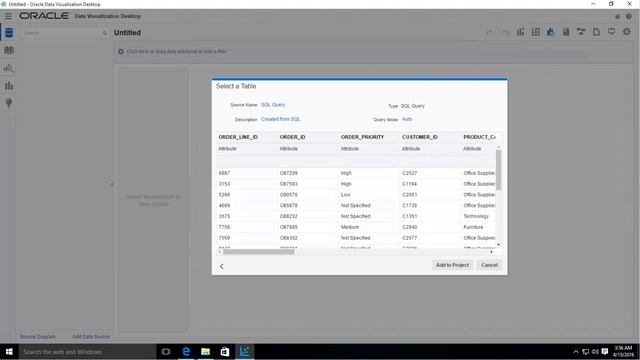Click Add to Project button
640x360 pixels.
452,265
